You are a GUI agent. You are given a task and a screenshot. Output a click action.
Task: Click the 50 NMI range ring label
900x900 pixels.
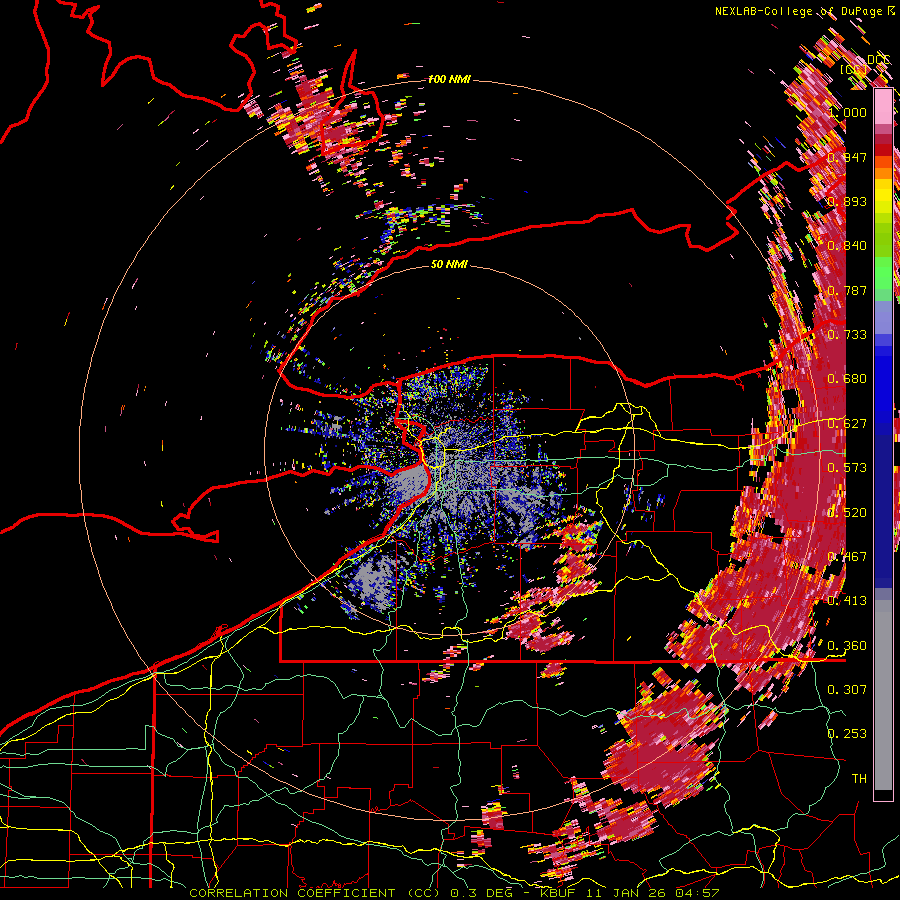pos(449,265)
